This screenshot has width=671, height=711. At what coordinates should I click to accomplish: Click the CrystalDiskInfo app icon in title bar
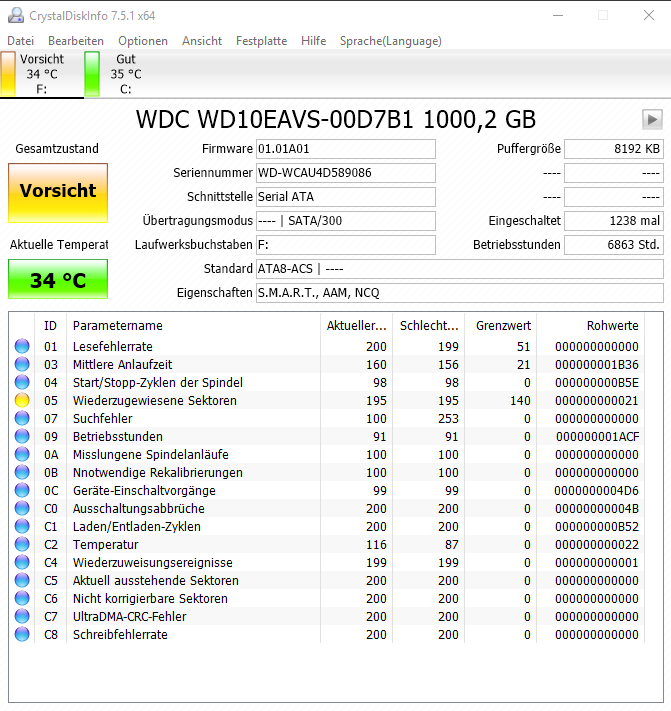click(16, 15)
